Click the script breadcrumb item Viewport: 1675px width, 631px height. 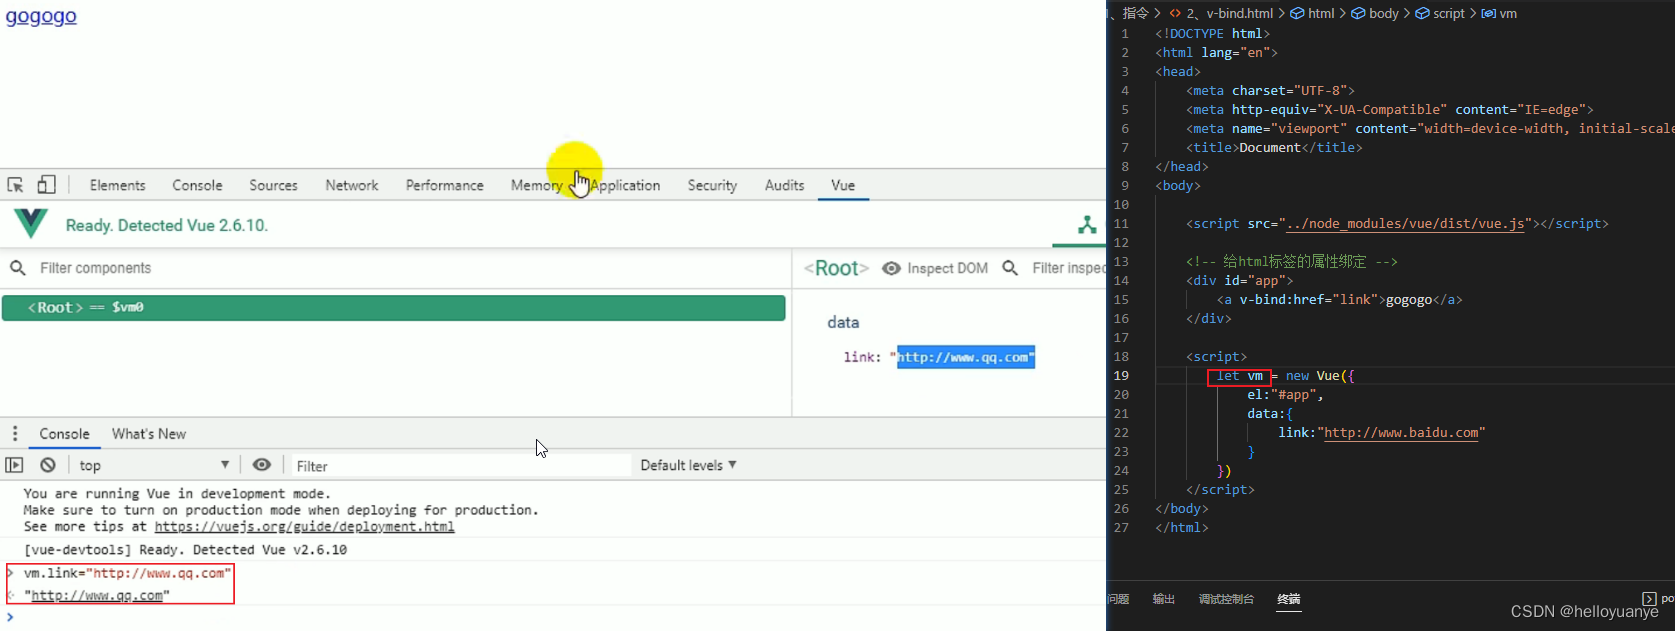pyautogui.click(x=1441, y=13)
